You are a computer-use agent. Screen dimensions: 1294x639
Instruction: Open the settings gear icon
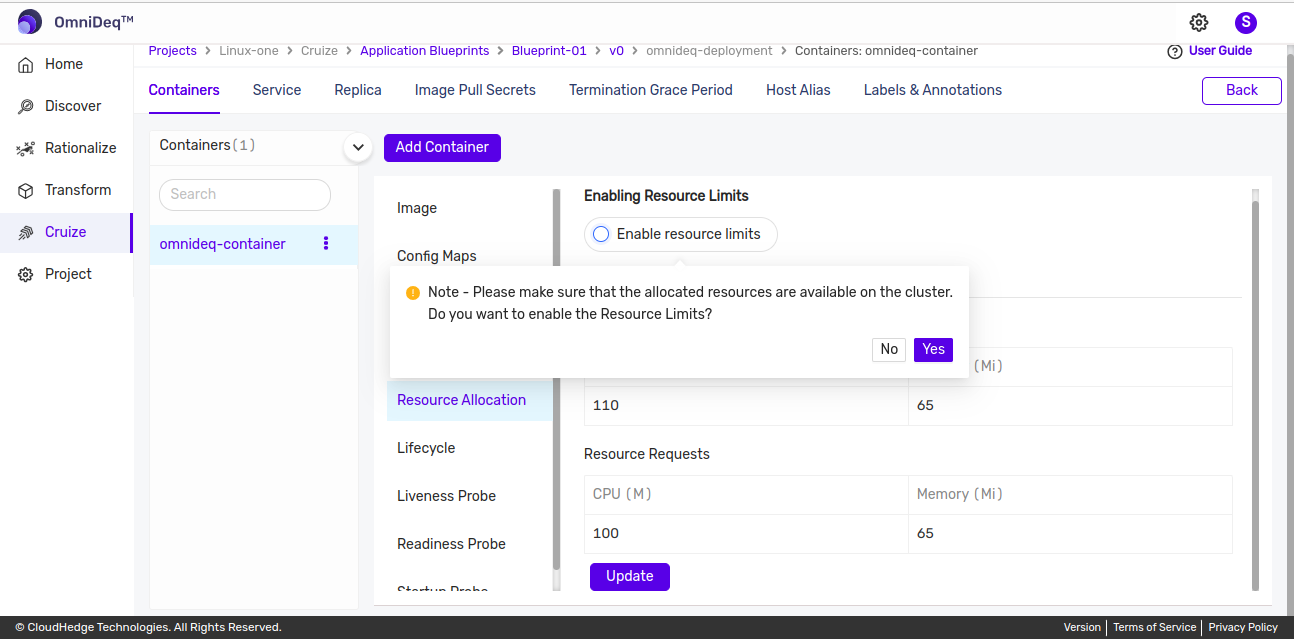click(x=1199, y=22)
